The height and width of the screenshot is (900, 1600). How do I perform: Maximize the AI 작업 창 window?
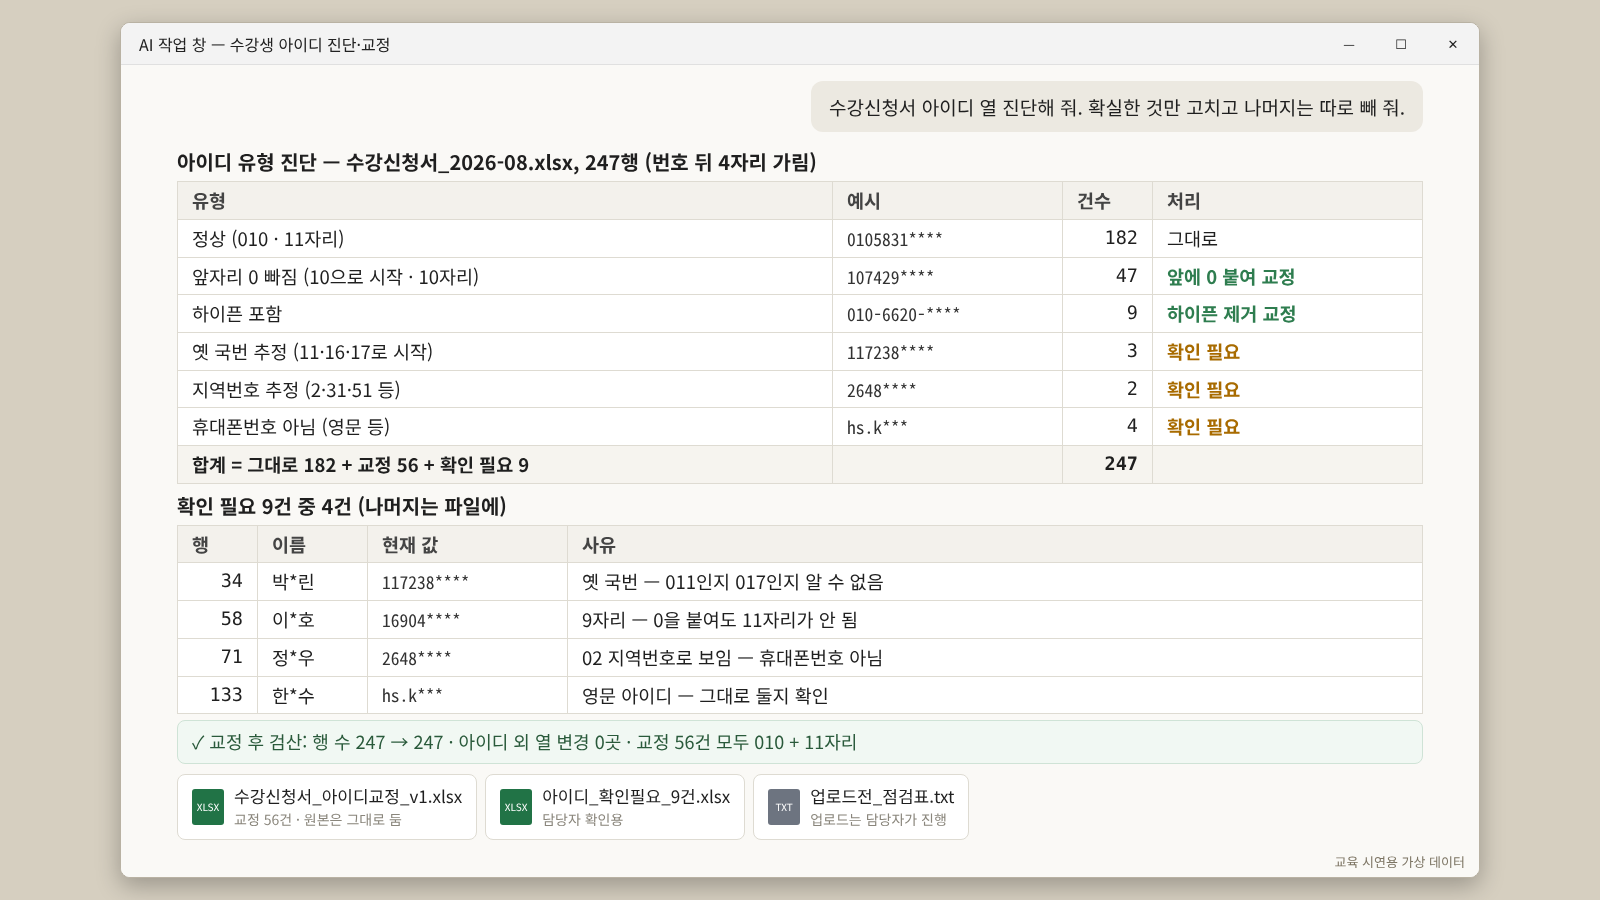[x=1401, y=44]
